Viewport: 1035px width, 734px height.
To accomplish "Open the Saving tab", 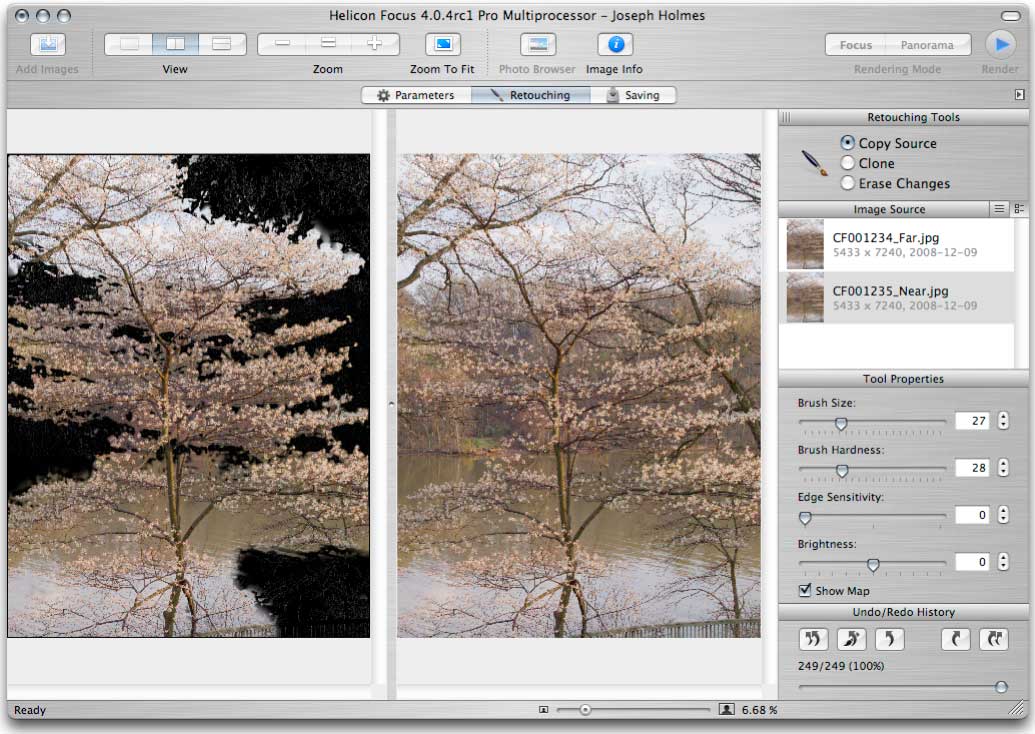I will [632, 95].
